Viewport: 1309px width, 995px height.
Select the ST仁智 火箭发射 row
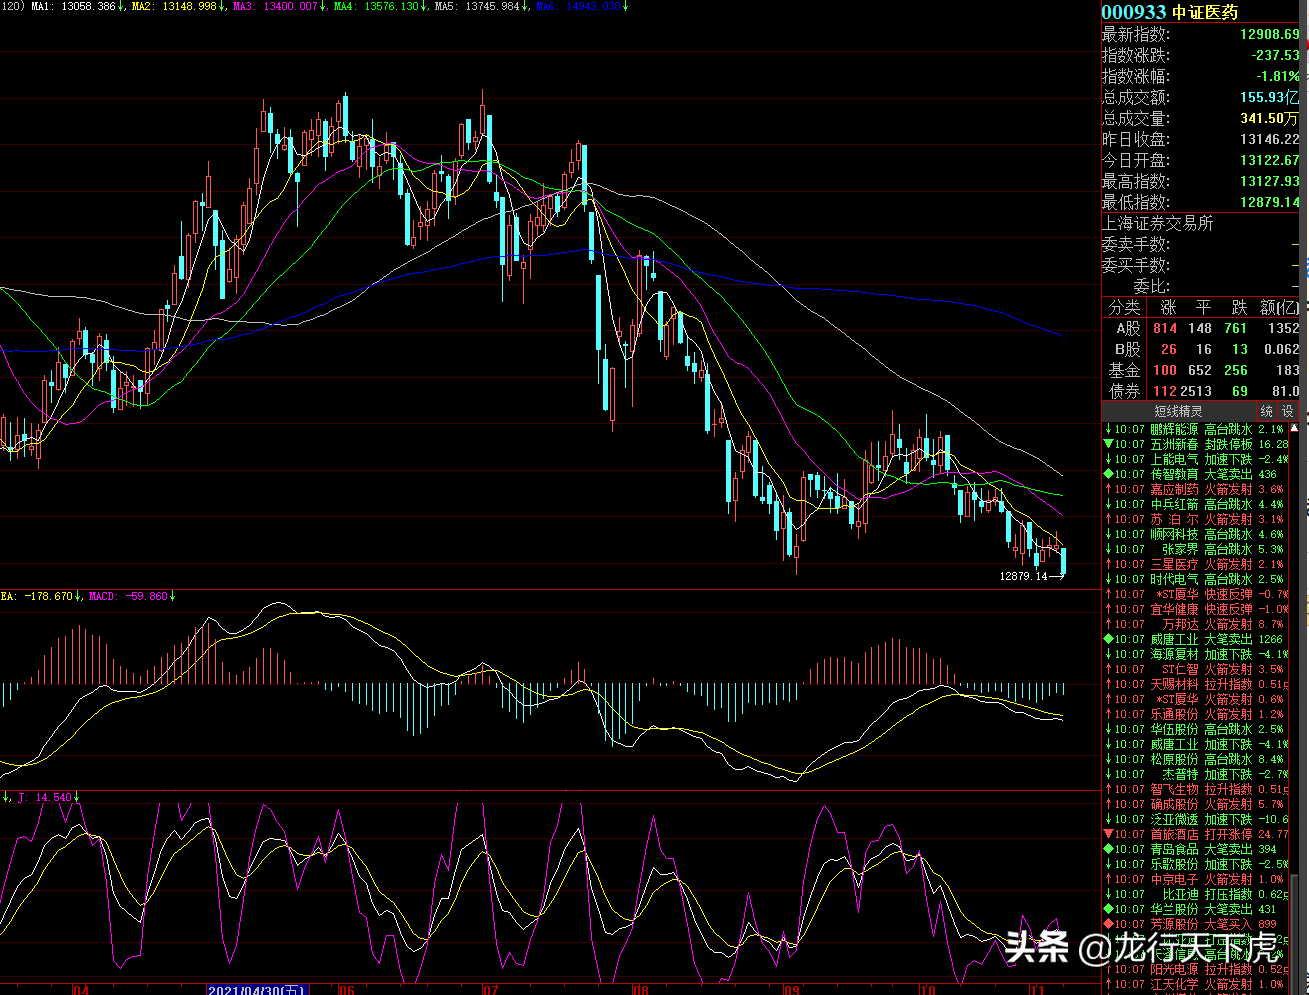[1196, 669]
